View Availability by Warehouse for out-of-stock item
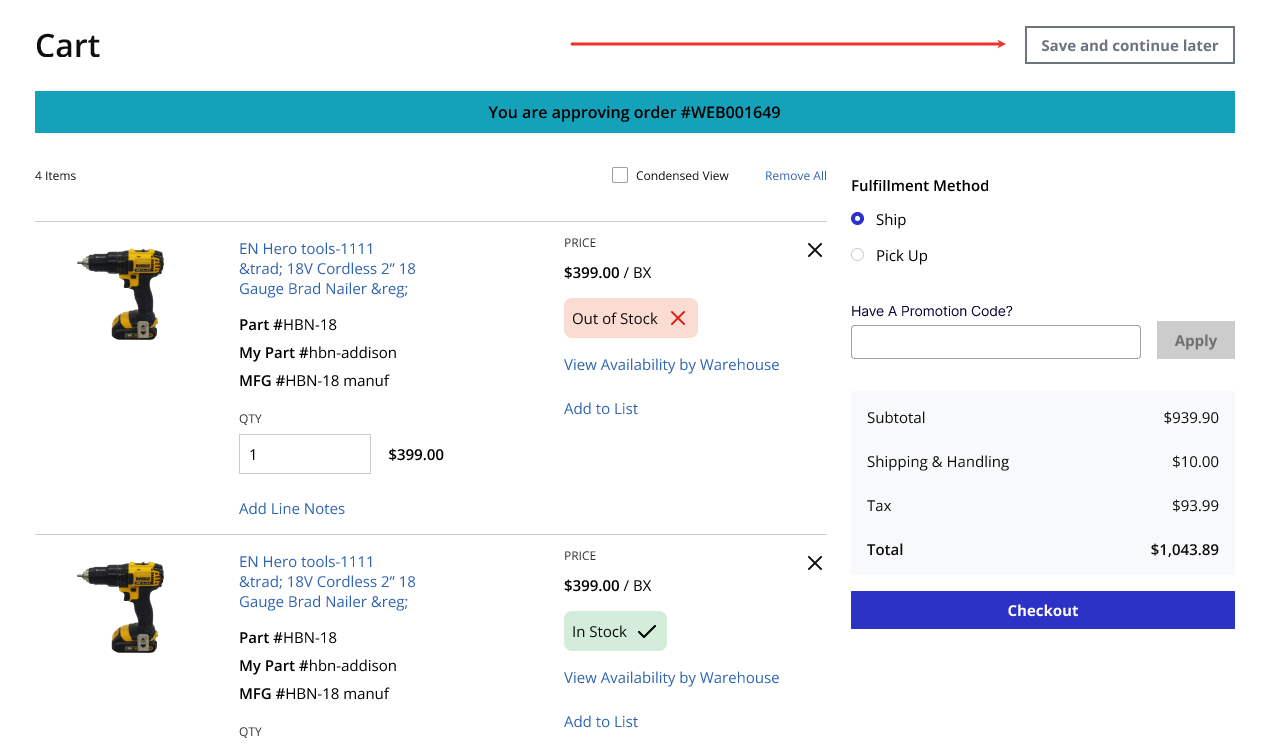 [x=671, y=365]
